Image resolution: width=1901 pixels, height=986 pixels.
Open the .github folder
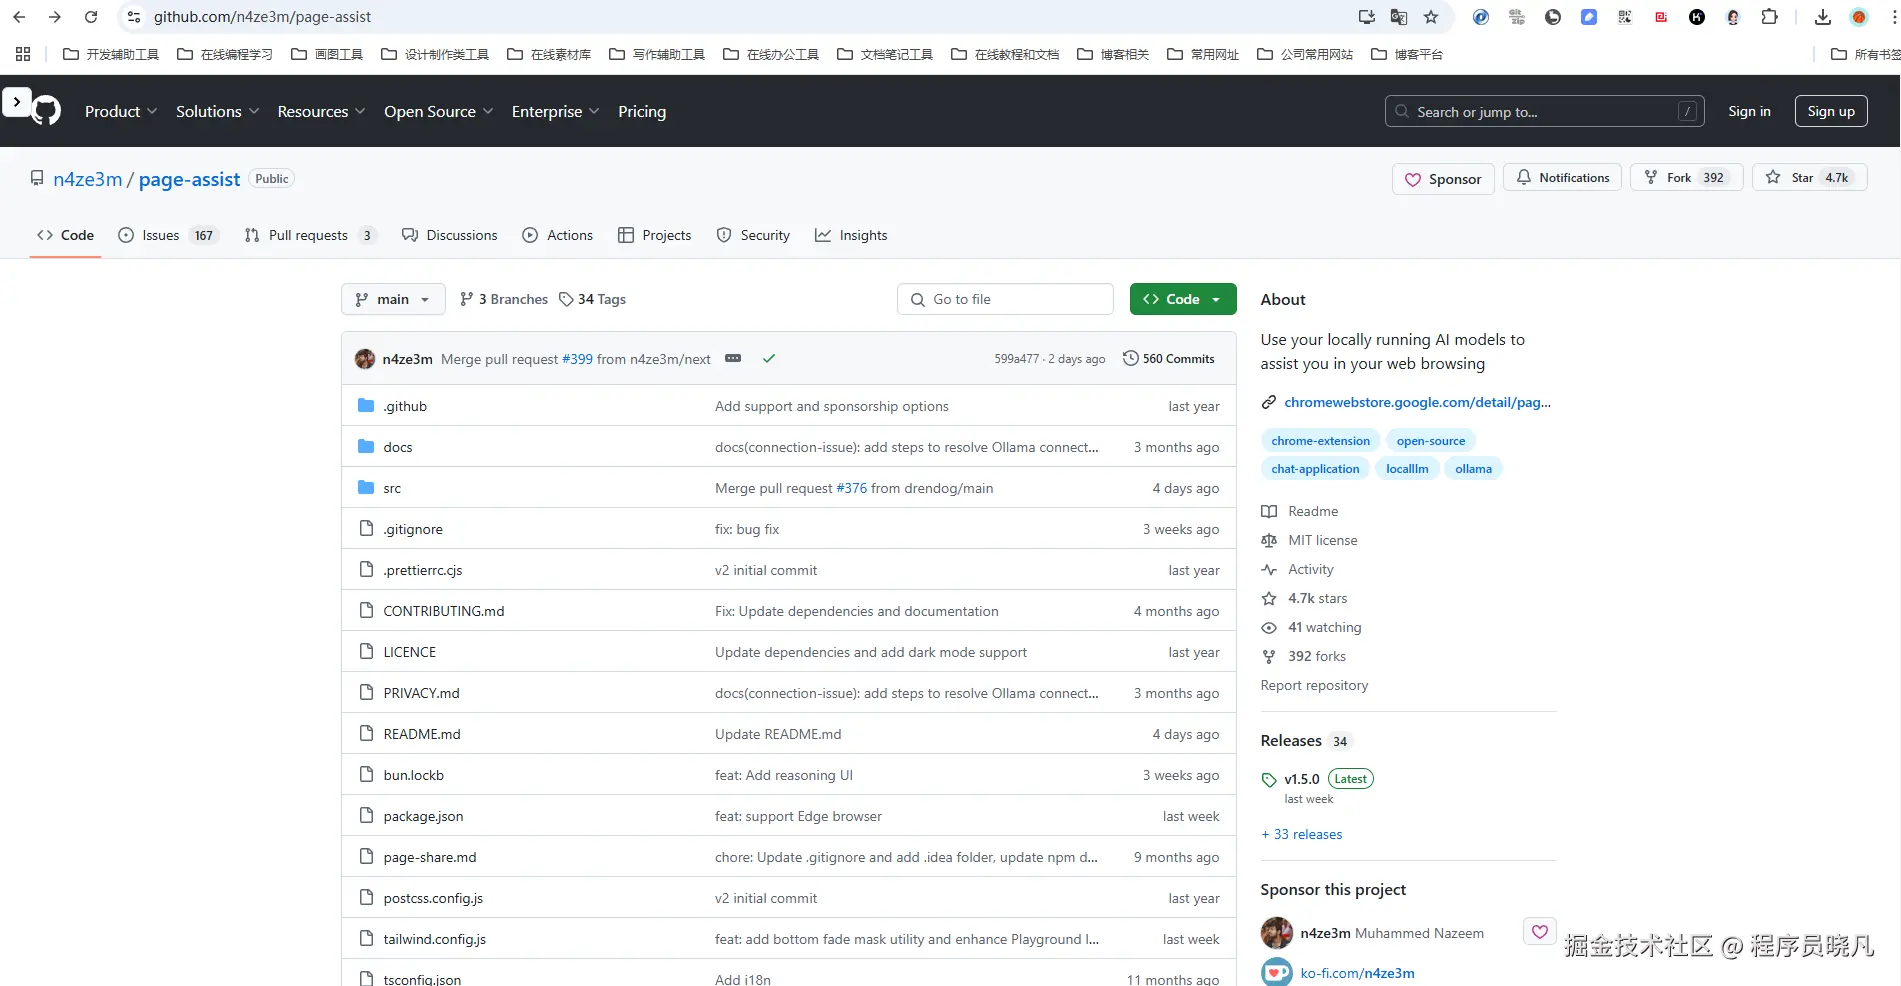405,406
